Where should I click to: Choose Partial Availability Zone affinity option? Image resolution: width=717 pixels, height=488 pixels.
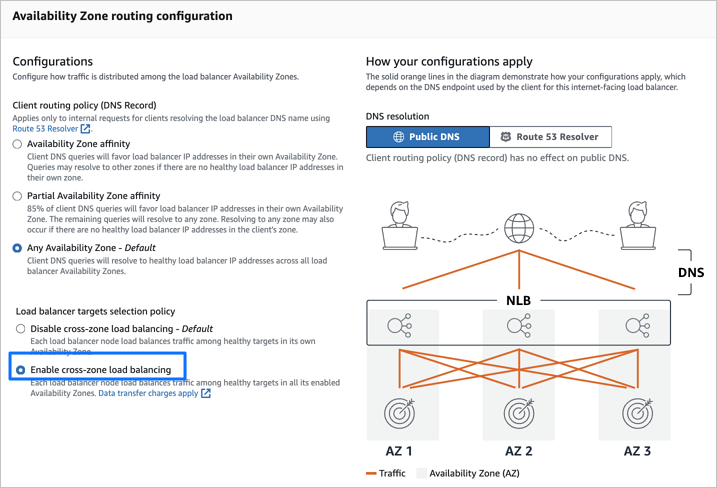point(18,196)
